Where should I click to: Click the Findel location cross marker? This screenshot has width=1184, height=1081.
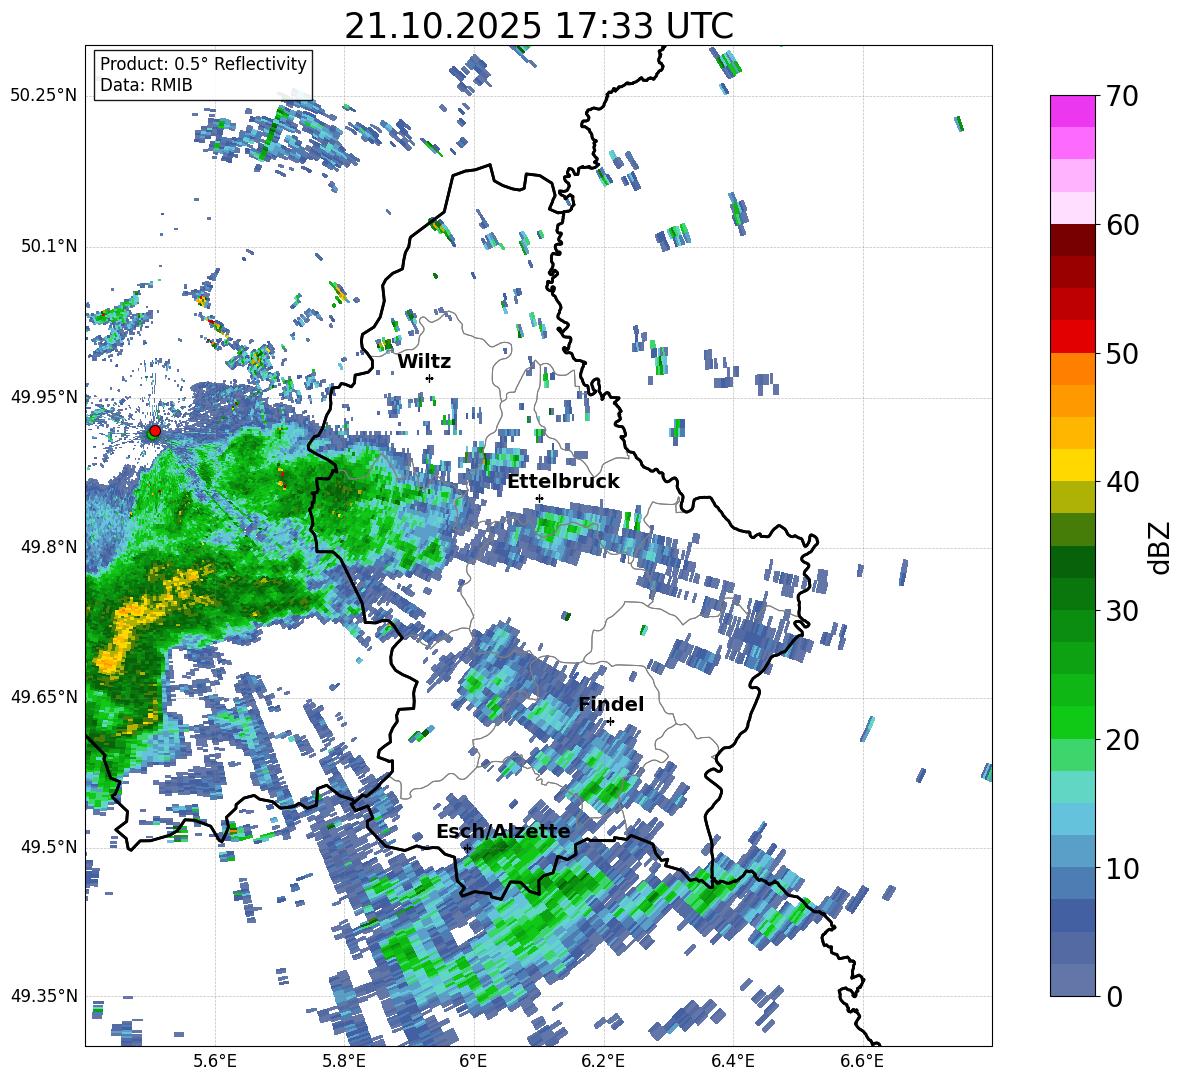610,722
